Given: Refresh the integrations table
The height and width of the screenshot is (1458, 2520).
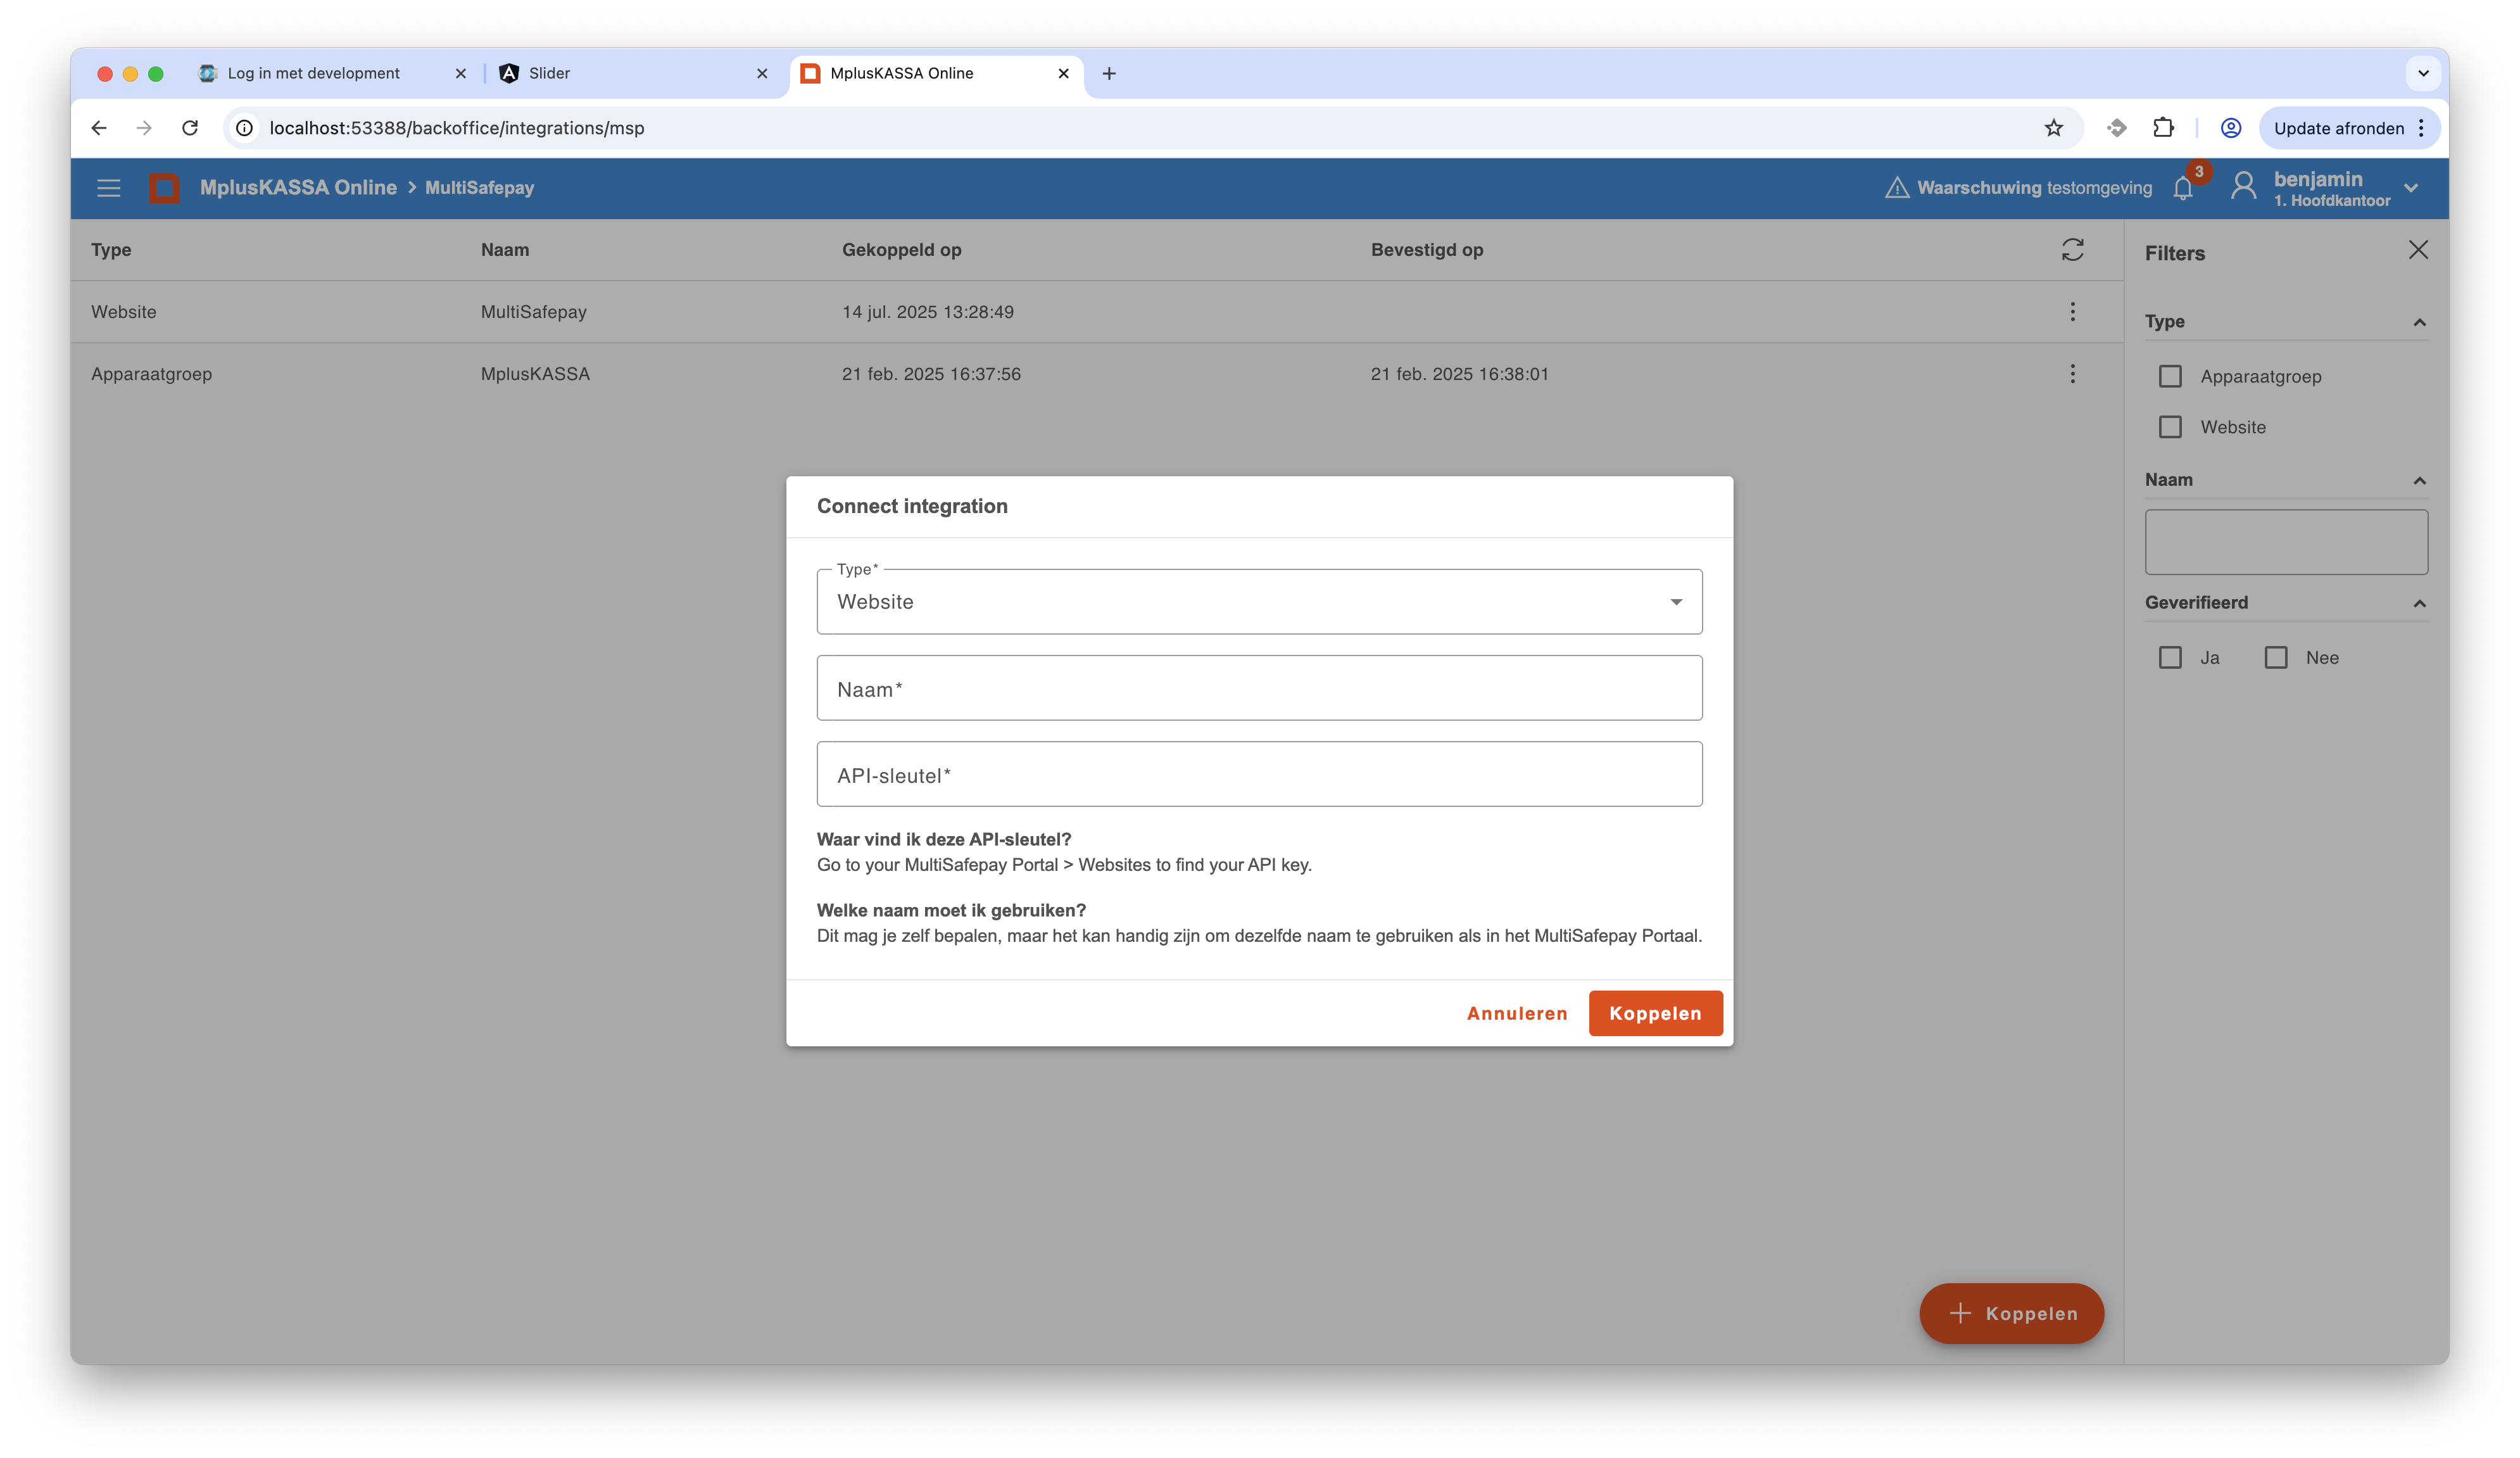Looking at the screenshot, I should click(2073, 250).
